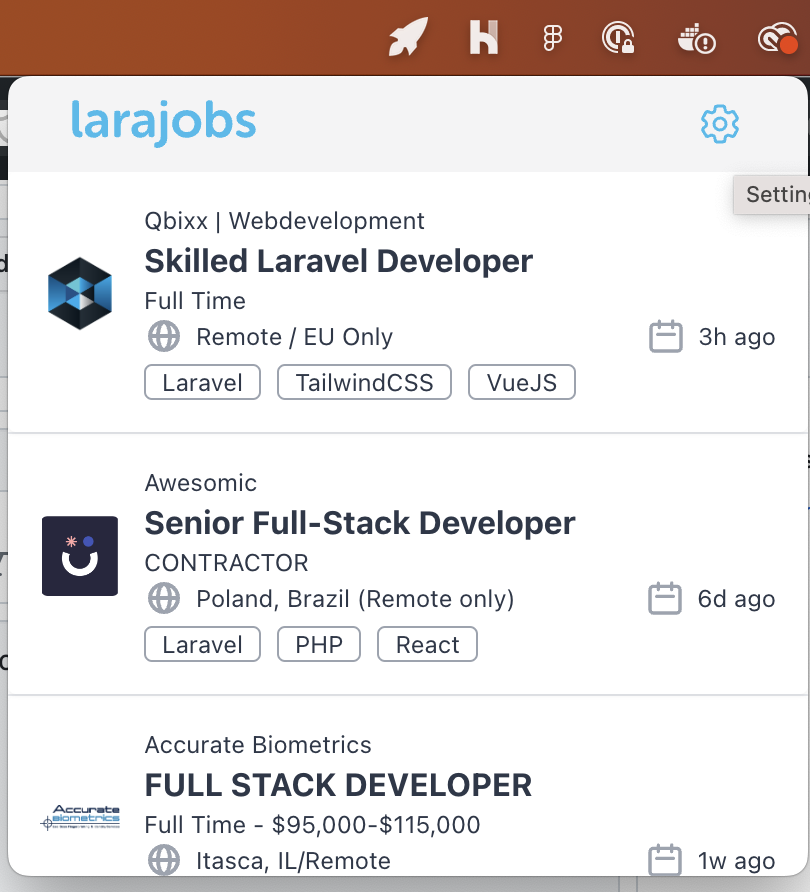Click the 1w ago posting time
Viewport: 810px width, 892px height.
click(x=737, y=861)
